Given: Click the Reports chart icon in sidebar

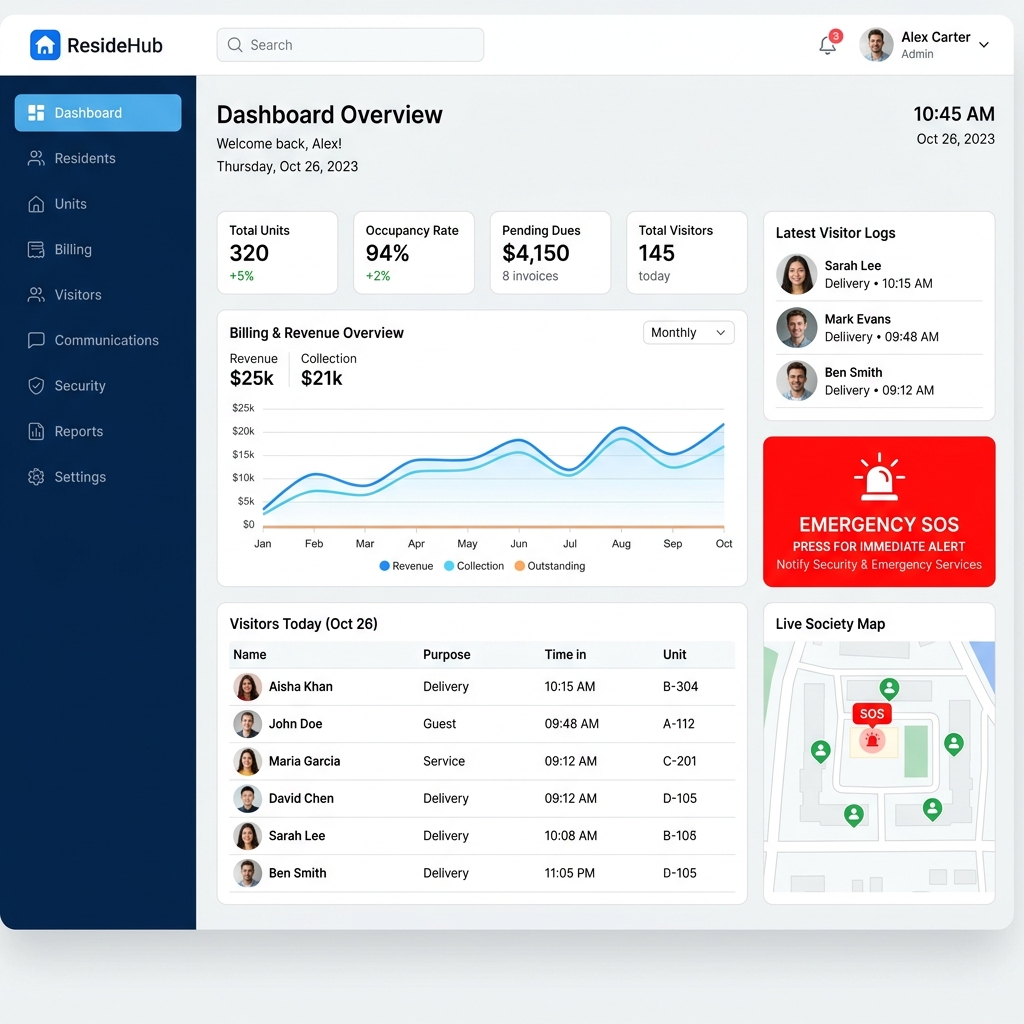Looking at the screenshot, I should (x=36, y=432).
